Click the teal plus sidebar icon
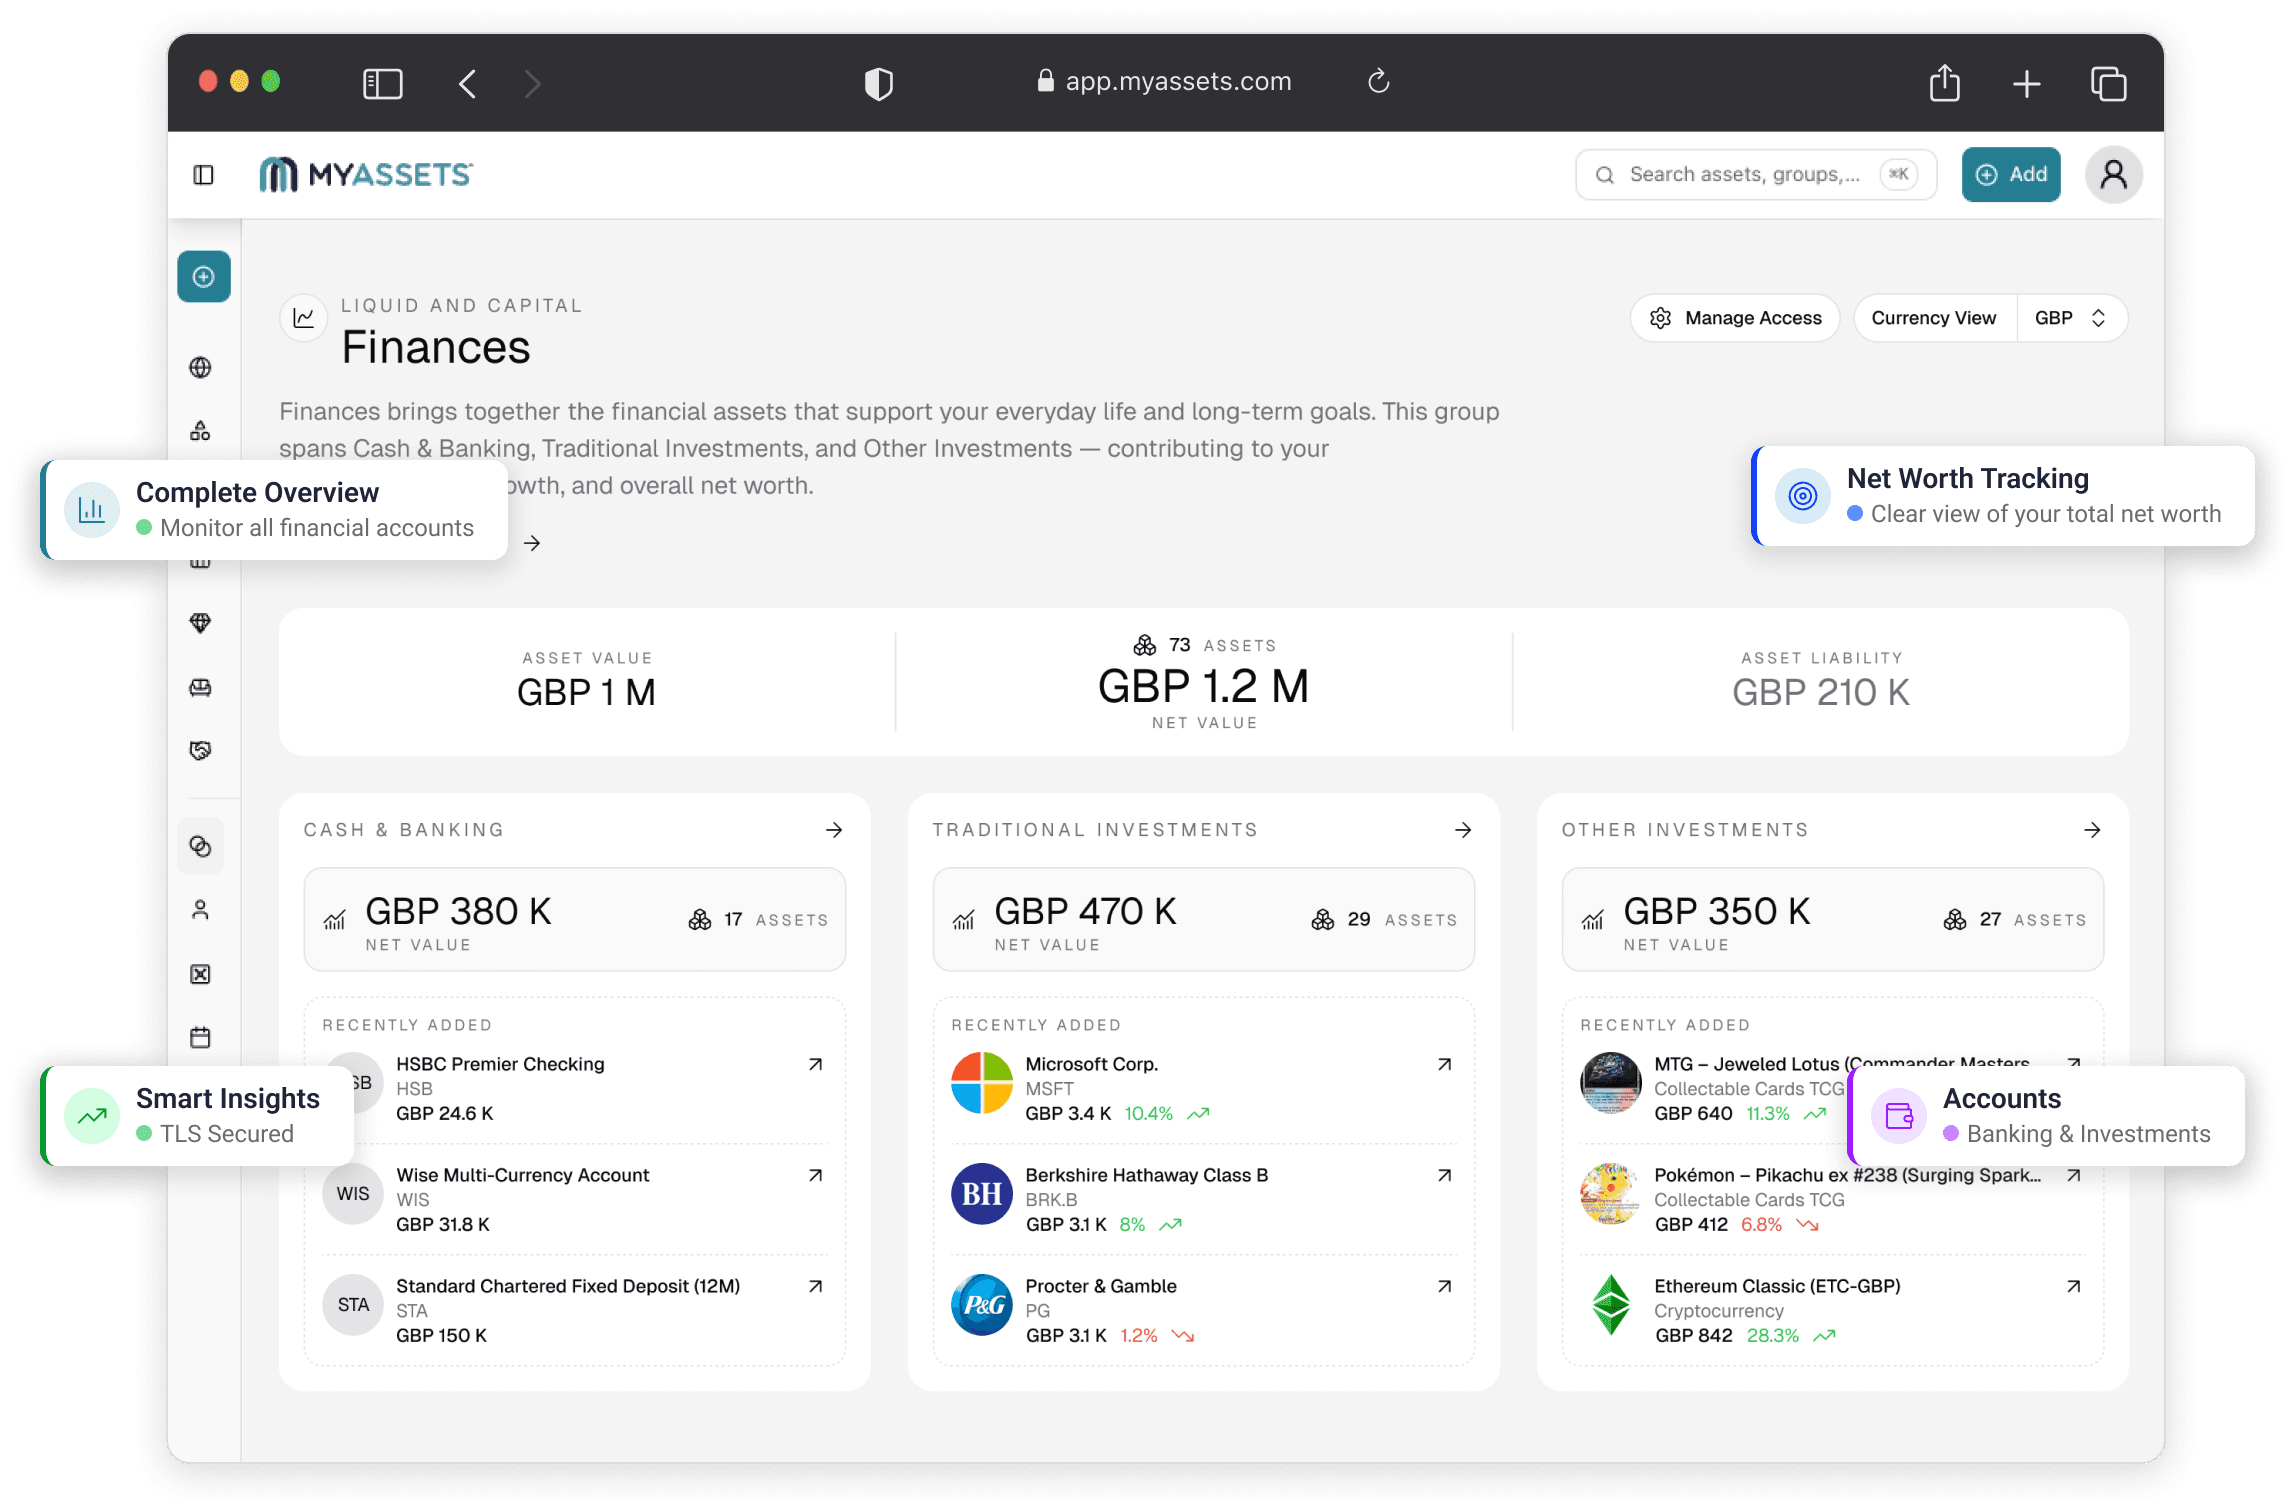 [x=204, y=277]
